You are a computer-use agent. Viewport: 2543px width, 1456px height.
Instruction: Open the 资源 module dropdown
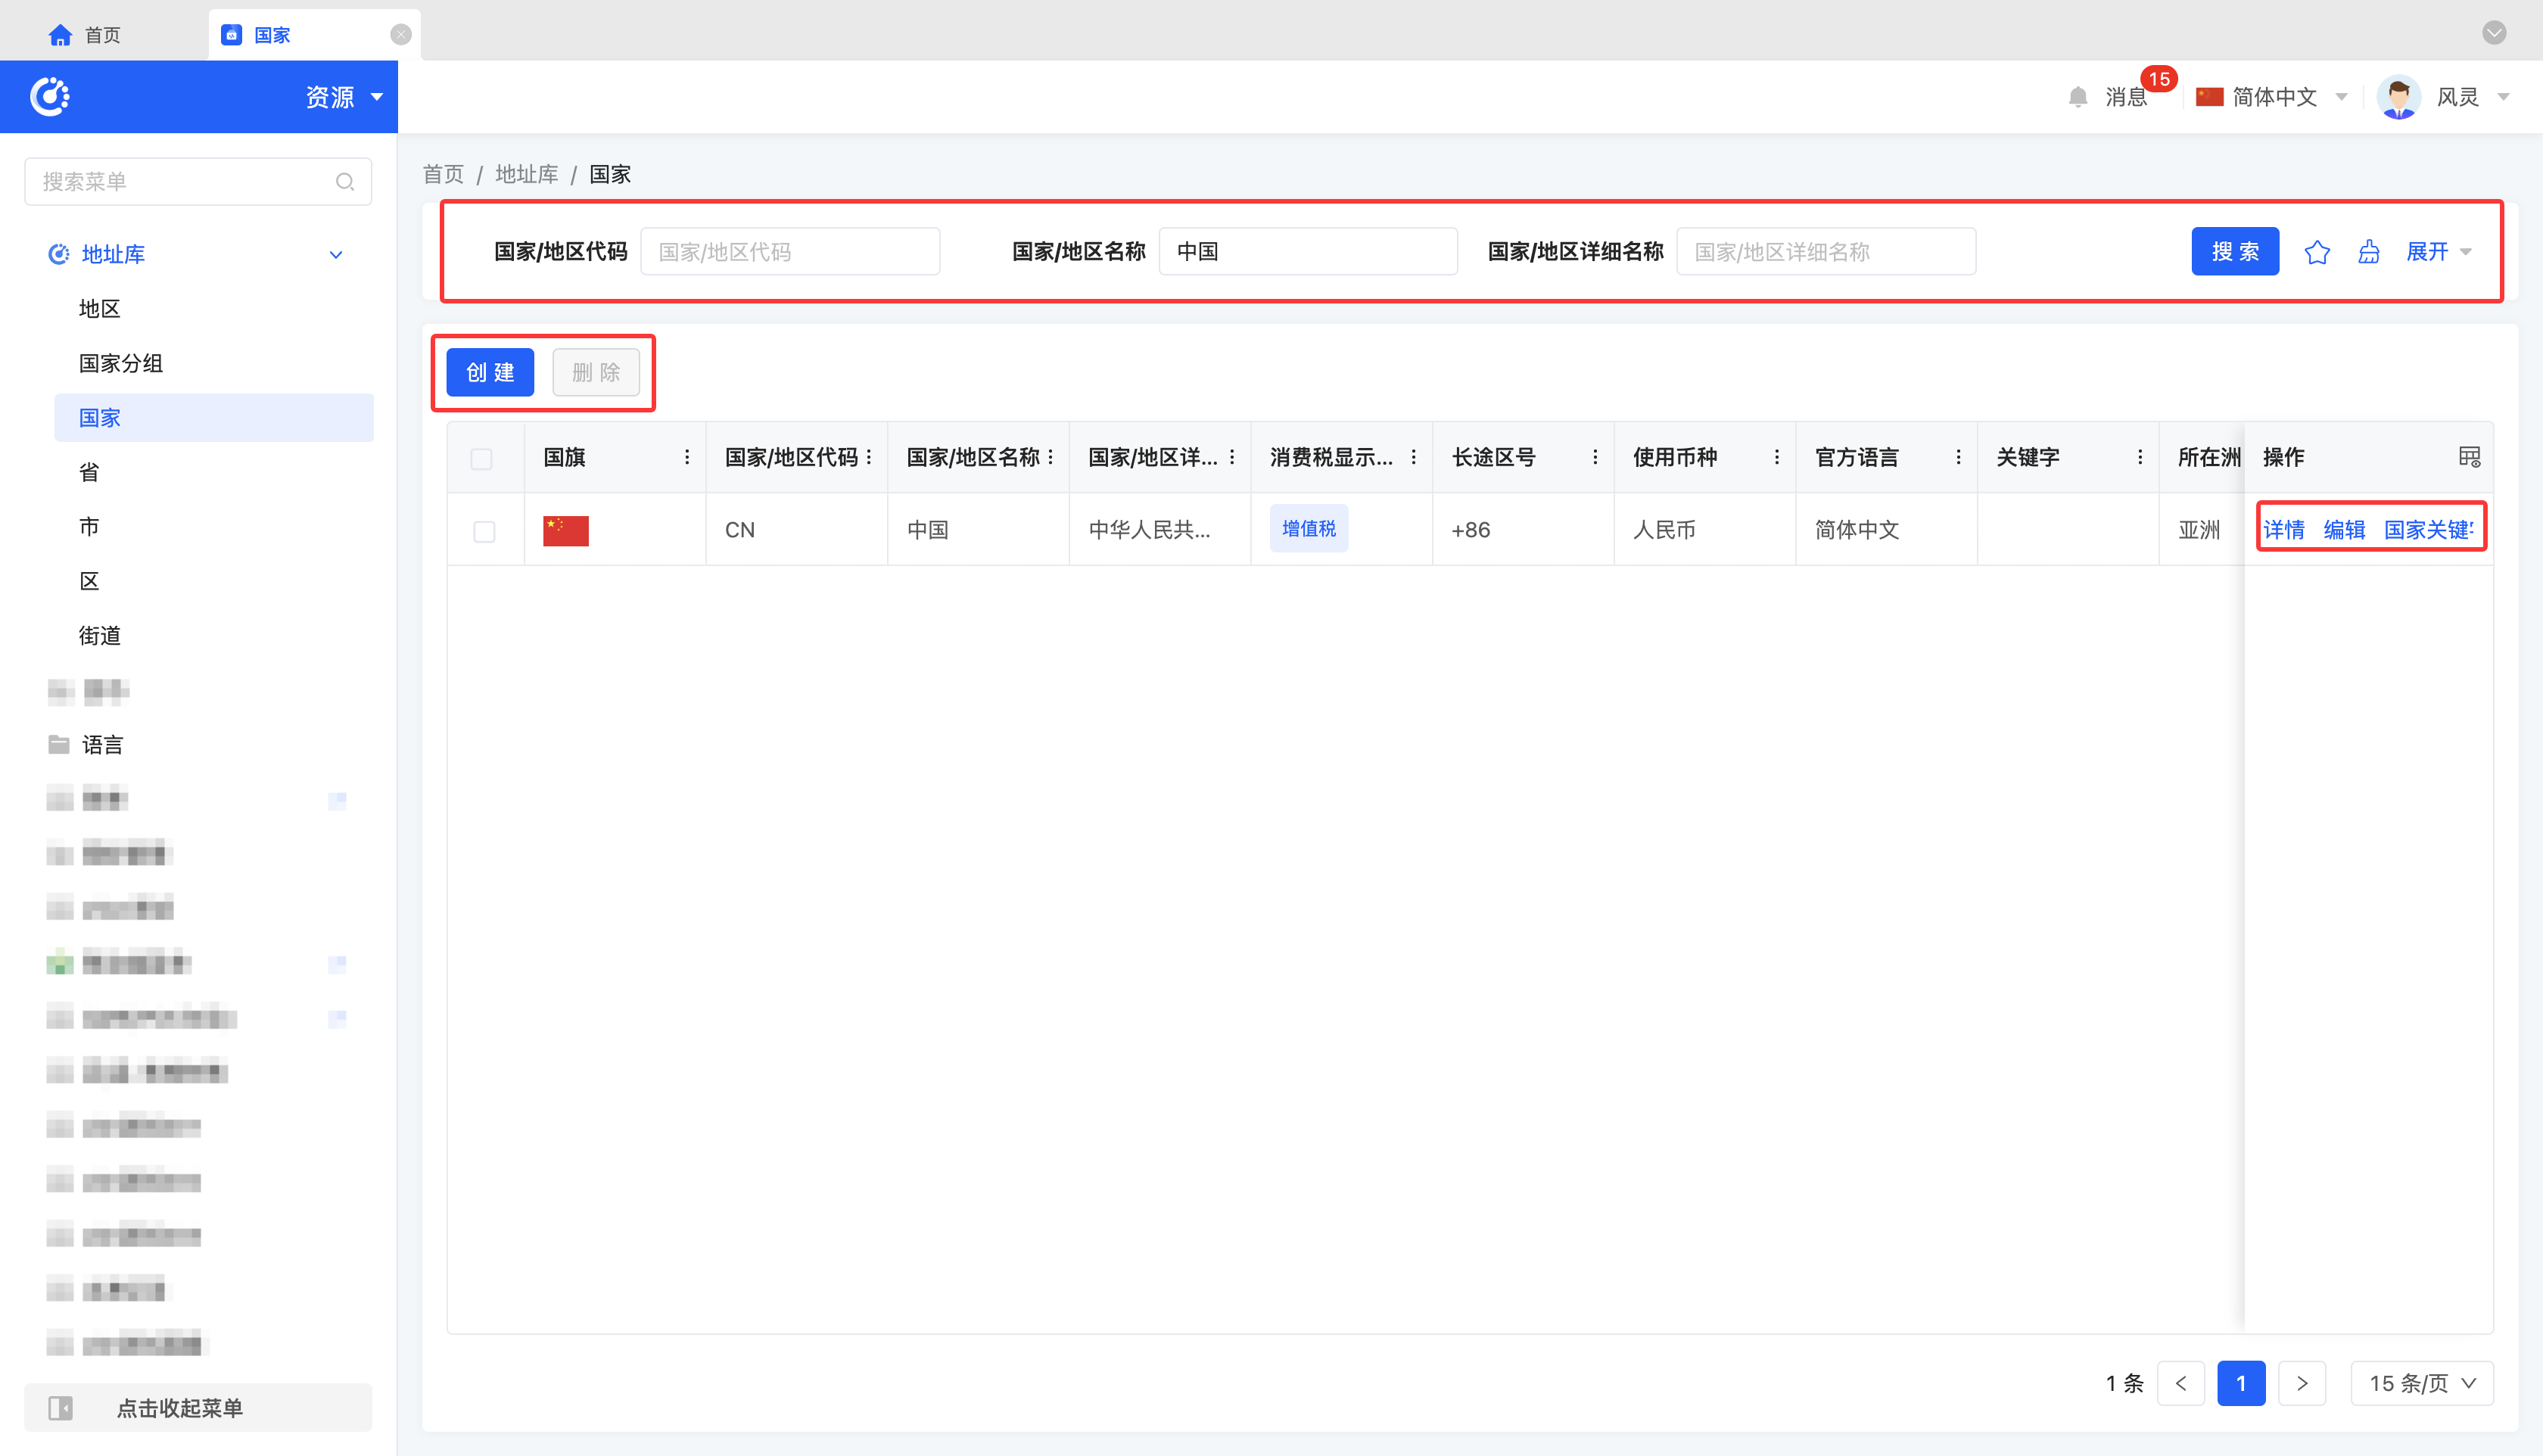[x=344, y=97]
